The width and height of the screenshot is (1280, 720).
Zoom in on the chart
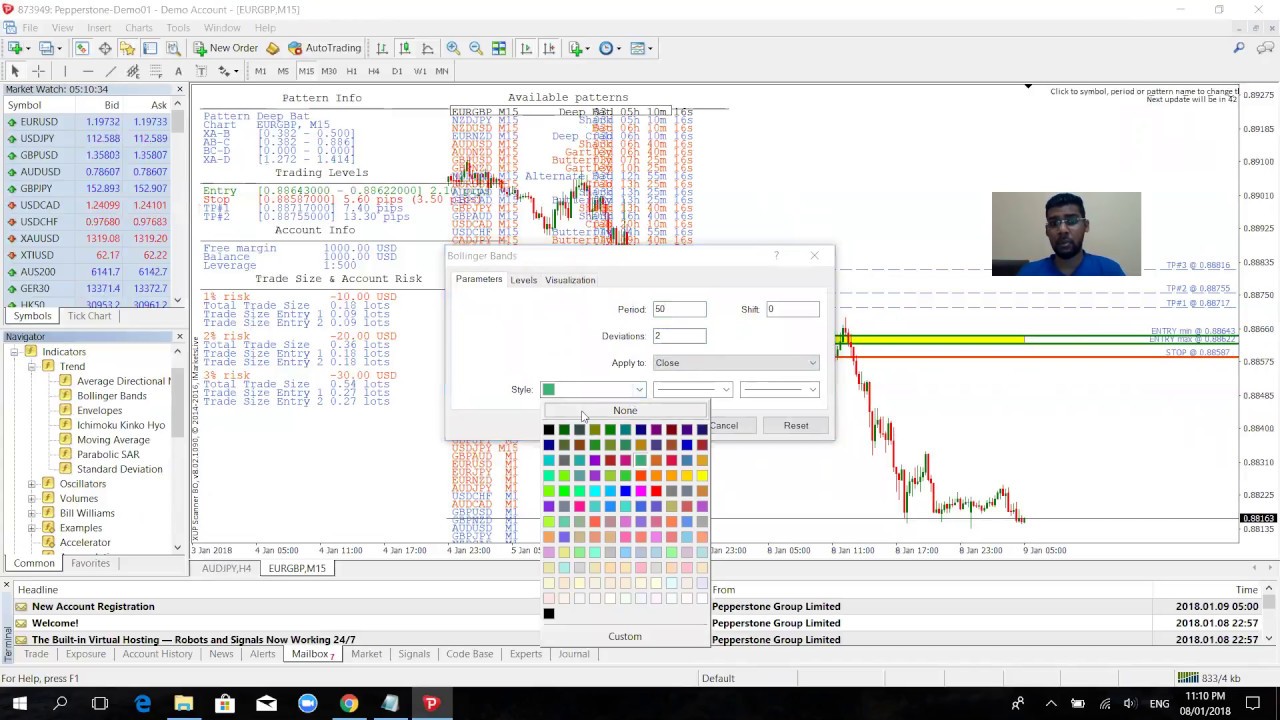[453, 48]
